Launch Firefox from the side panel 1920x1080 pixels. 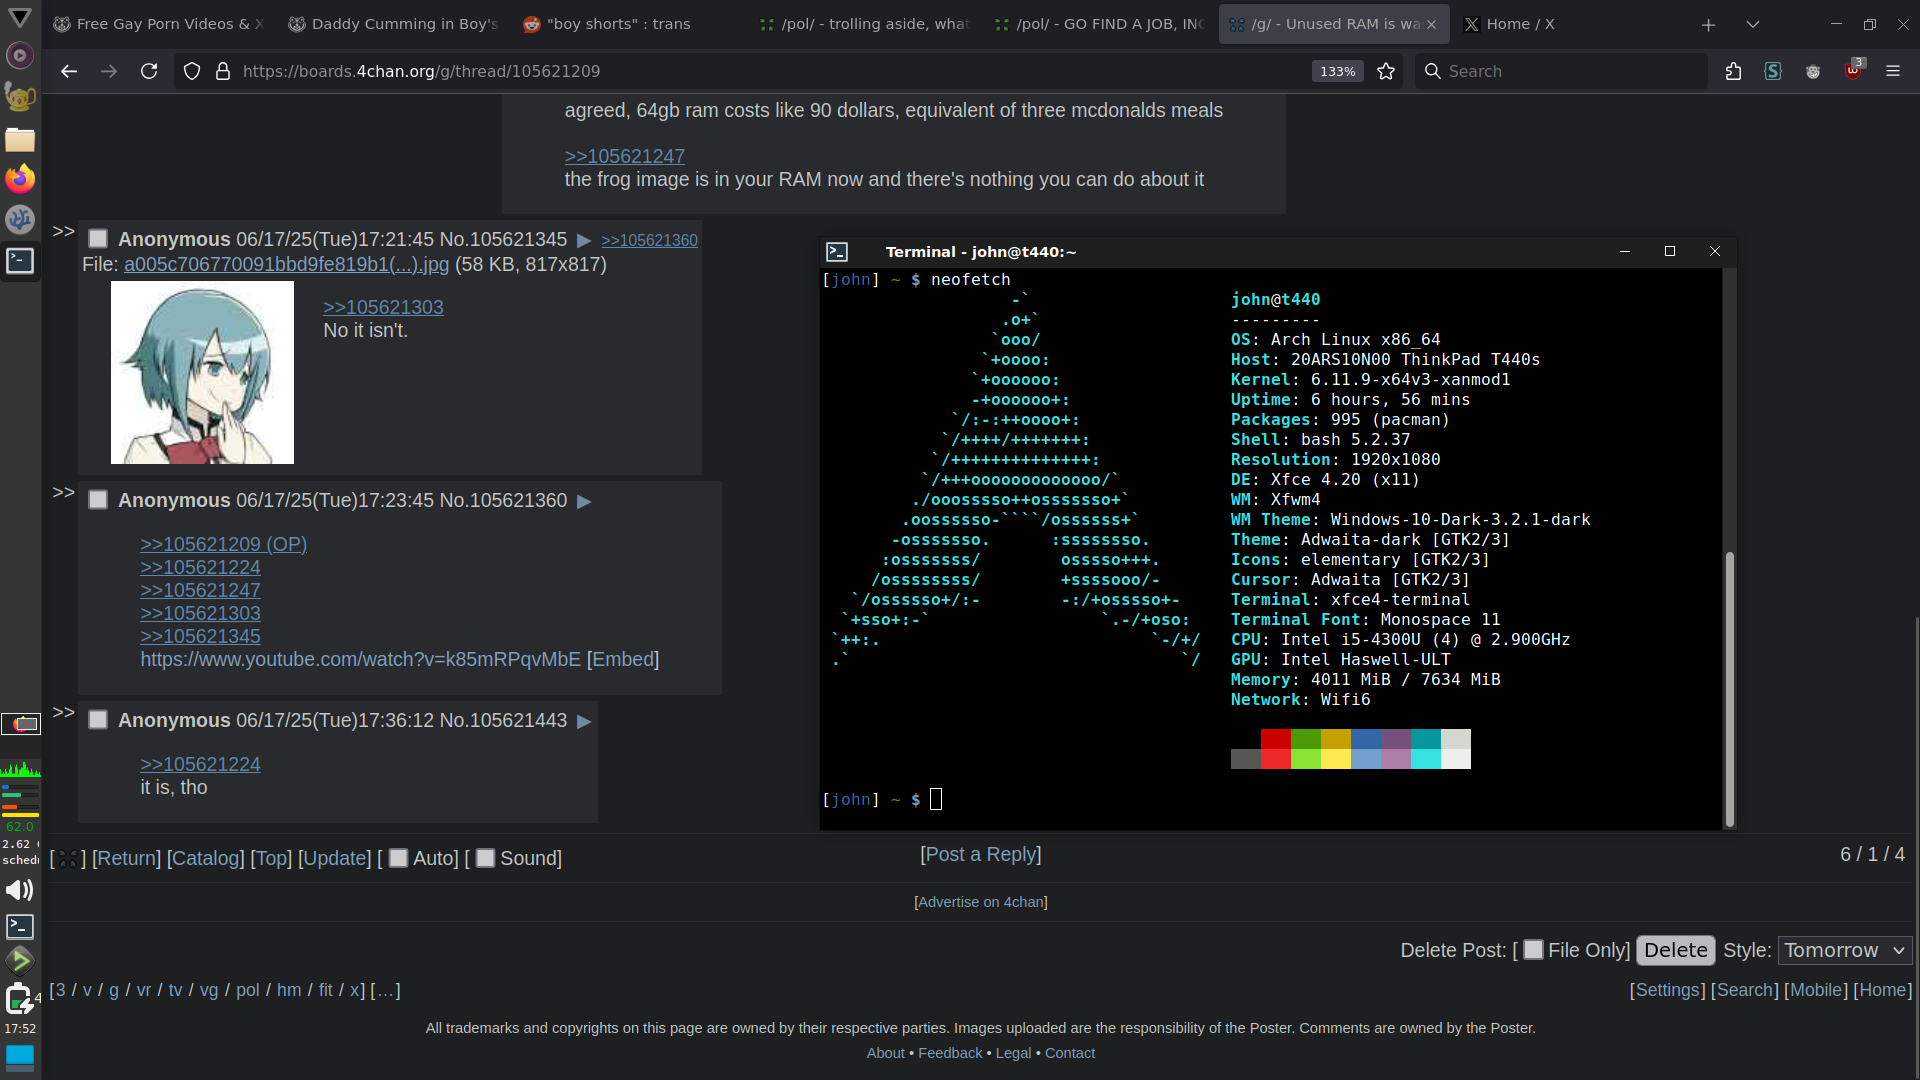pos(20,179)
